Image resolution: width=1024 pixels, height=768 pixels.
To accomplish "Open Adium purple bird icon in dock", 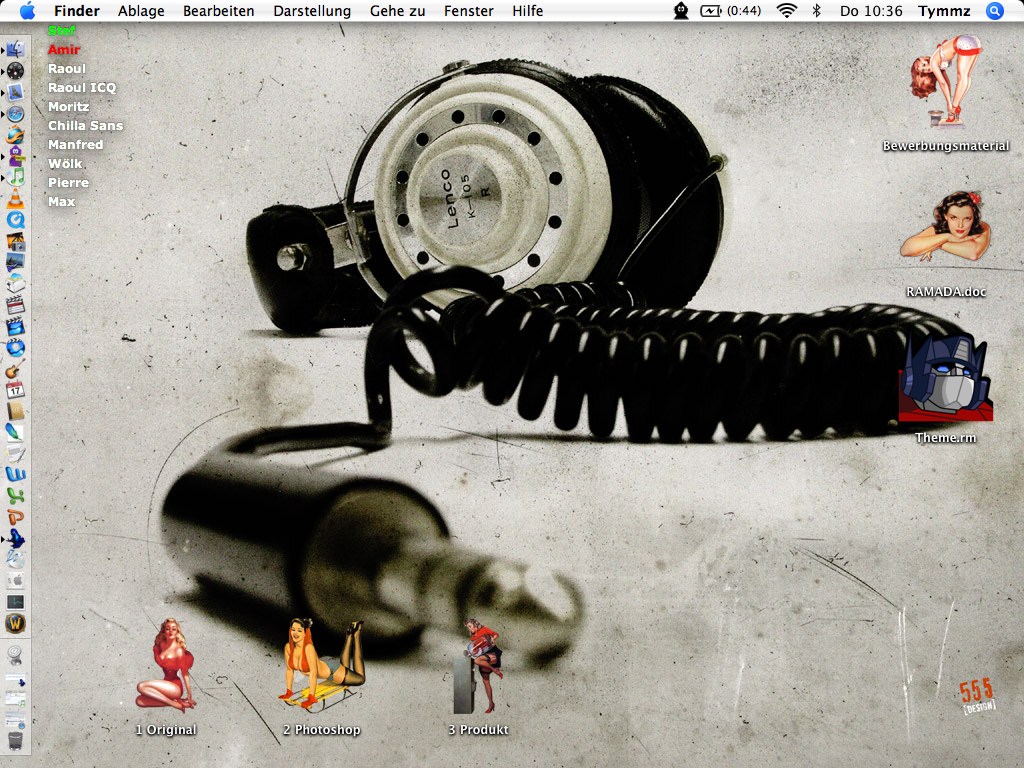I will click(15, 156).
